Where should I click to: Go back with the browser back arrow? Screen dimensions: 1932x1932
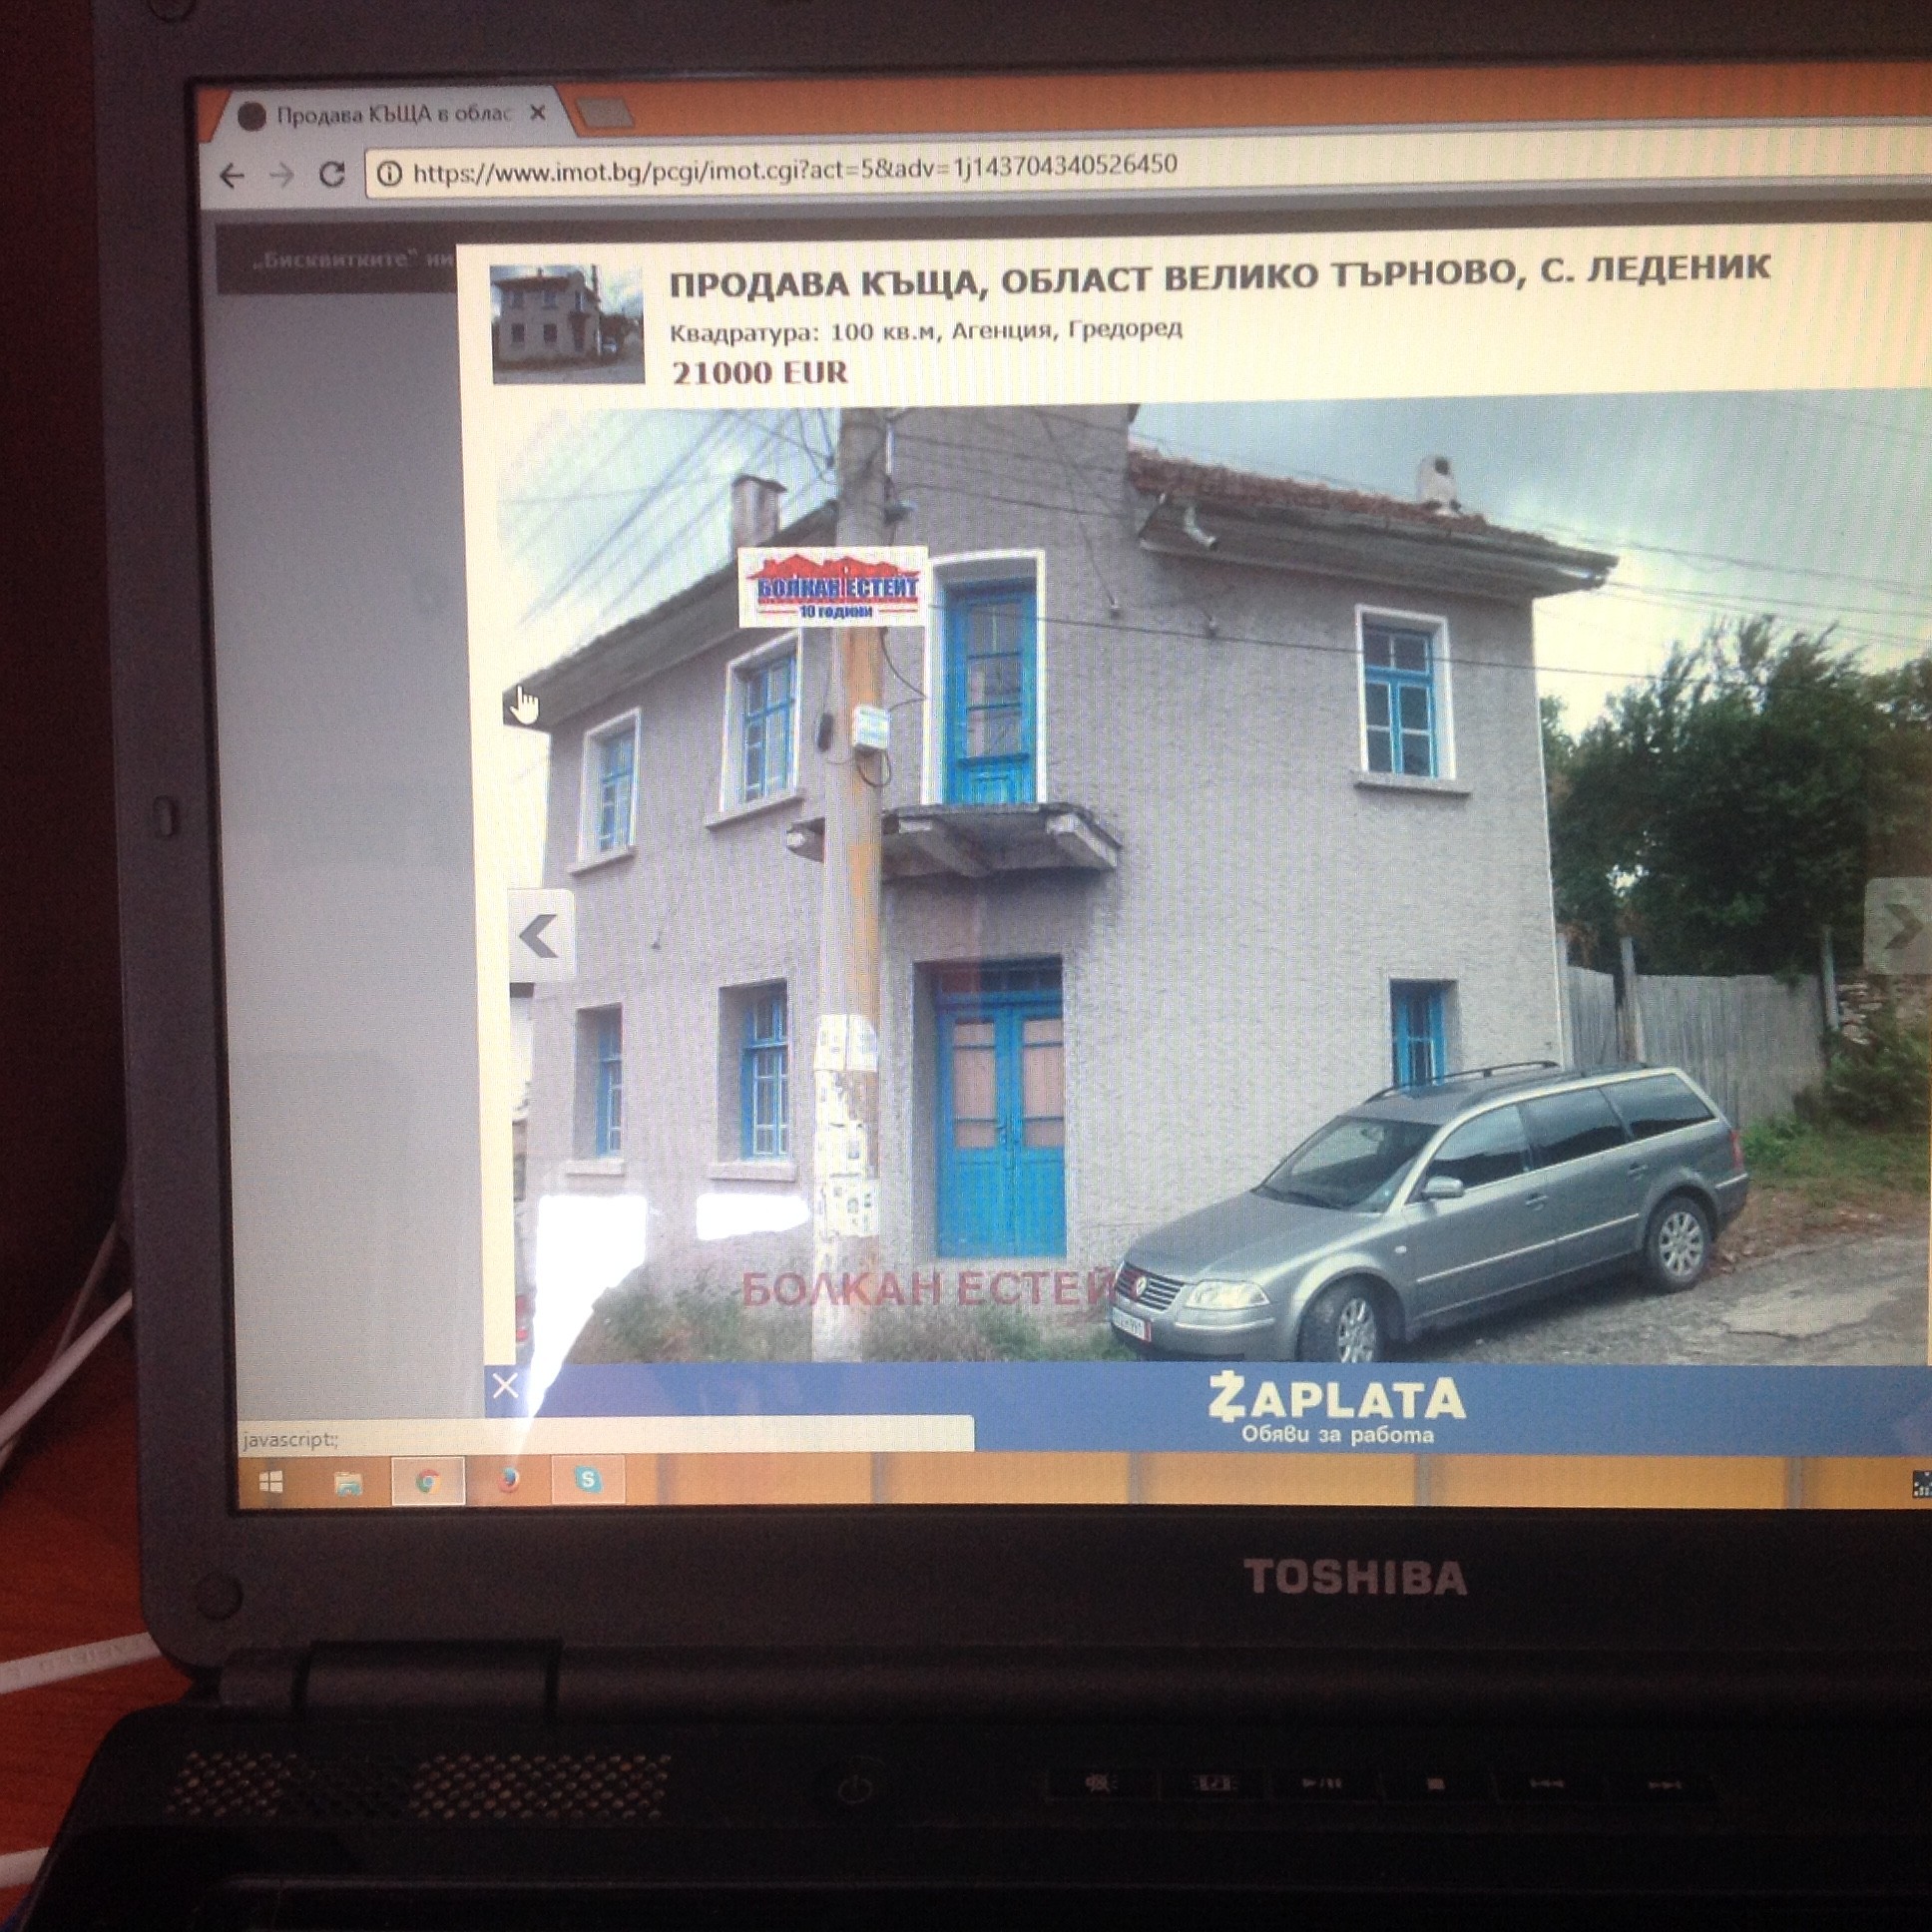pos(231,177)
